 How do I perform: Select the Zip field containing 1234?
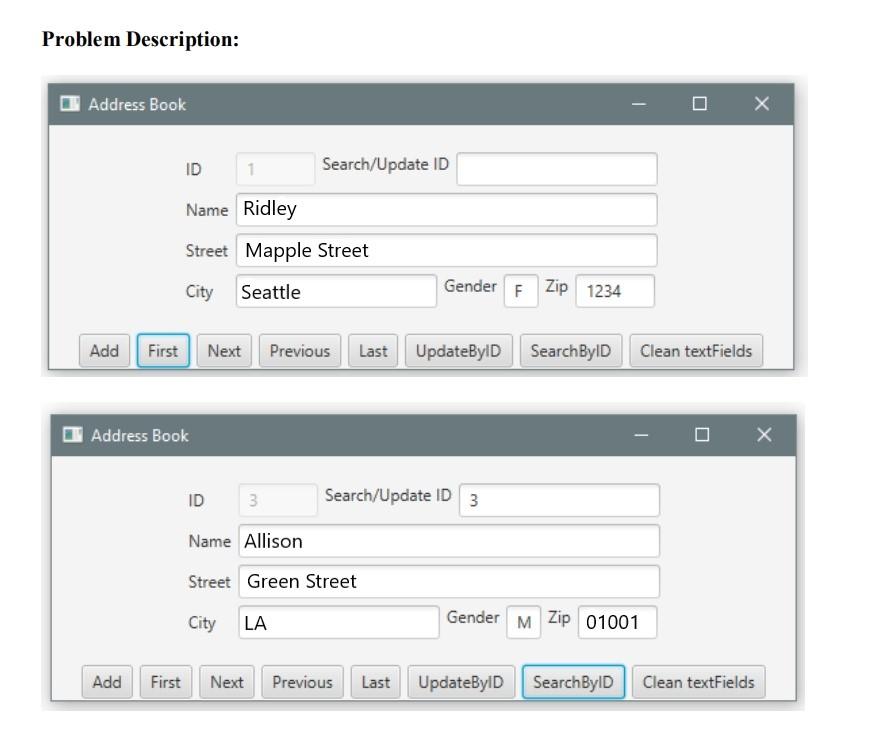pyautogui.click(x=614, y=291)
